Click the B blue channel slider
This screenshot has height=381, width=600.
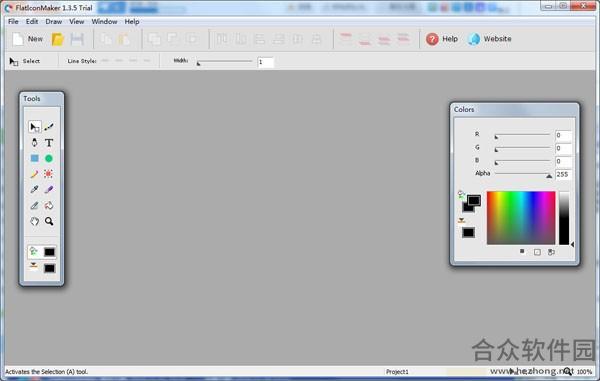point(522,161)
